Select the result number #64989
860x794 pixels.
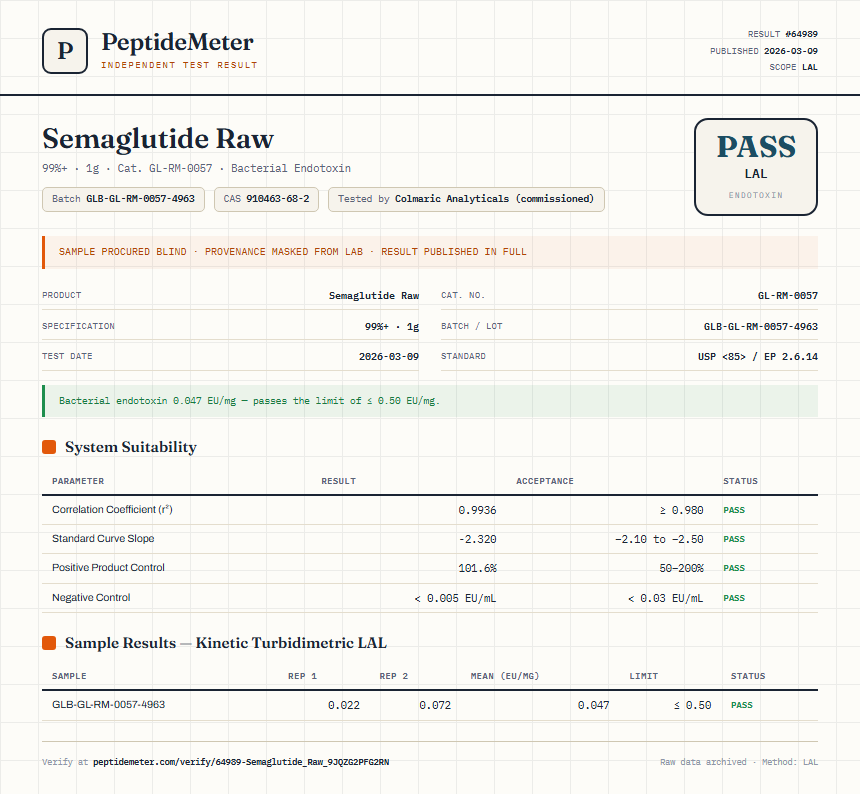click(801, 34)
